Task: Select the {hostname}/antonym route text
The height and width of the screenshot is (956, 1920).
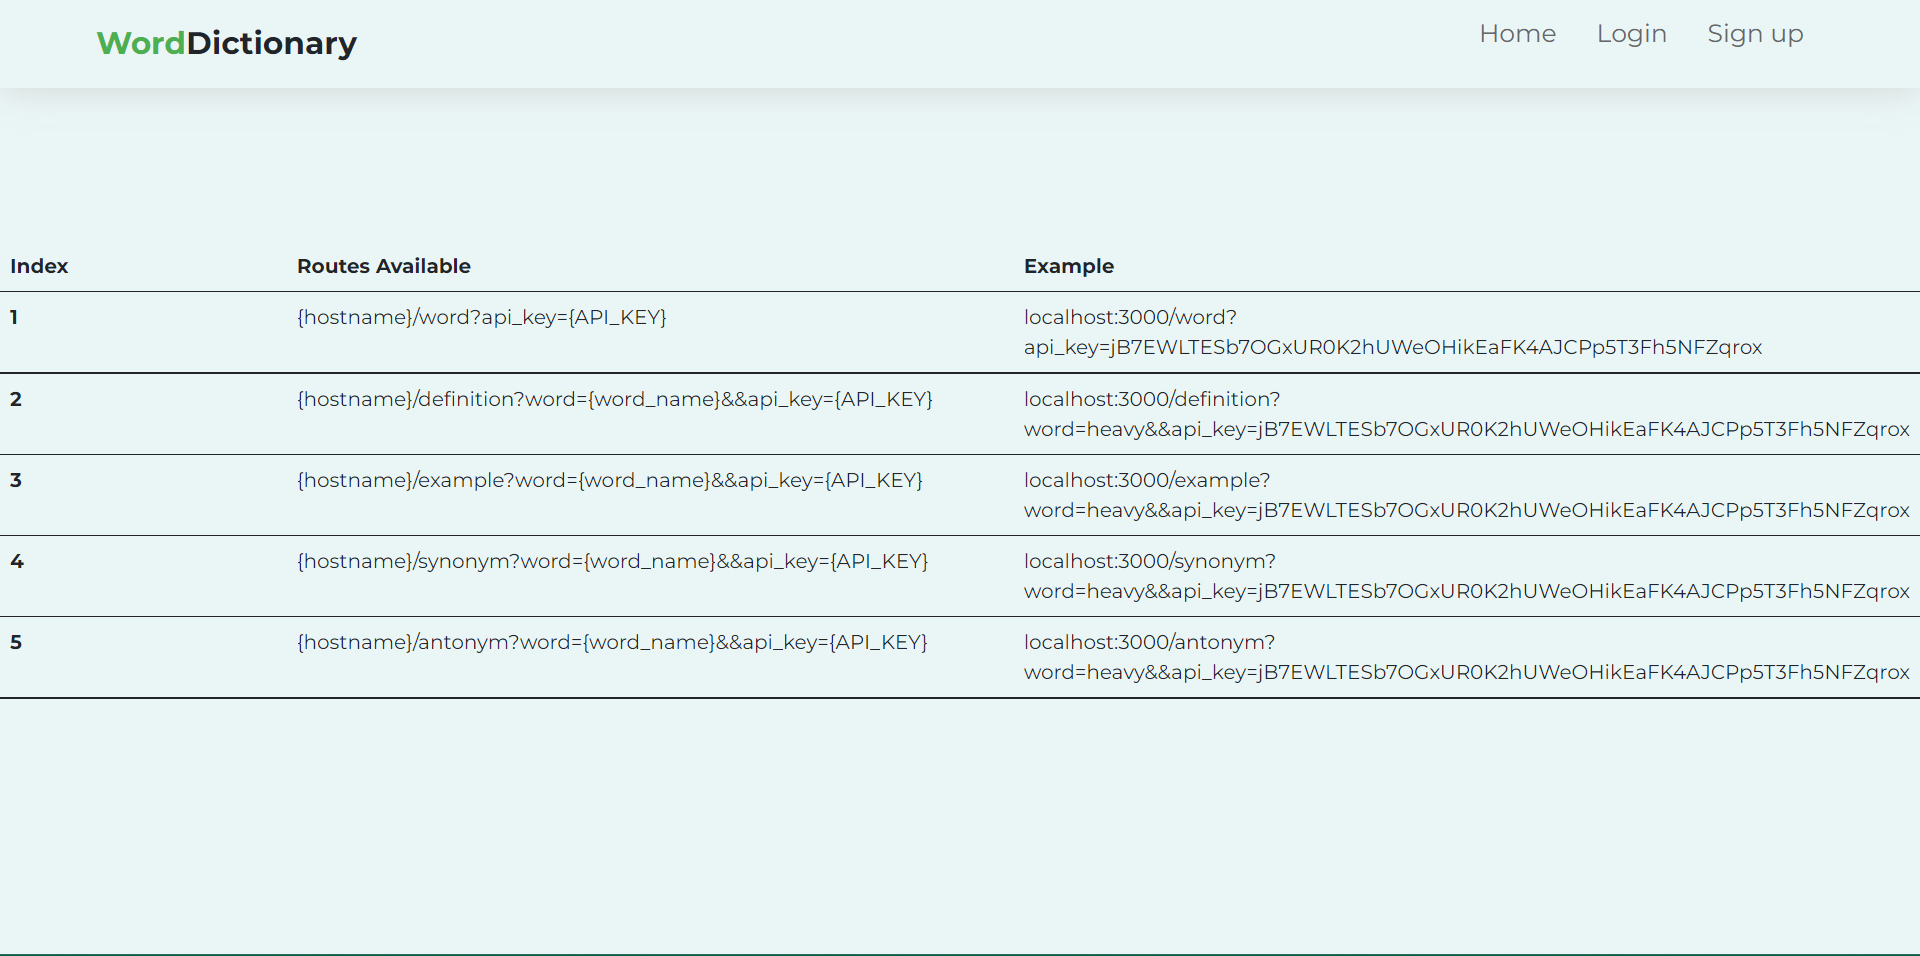Action: [x=612, y=642]
